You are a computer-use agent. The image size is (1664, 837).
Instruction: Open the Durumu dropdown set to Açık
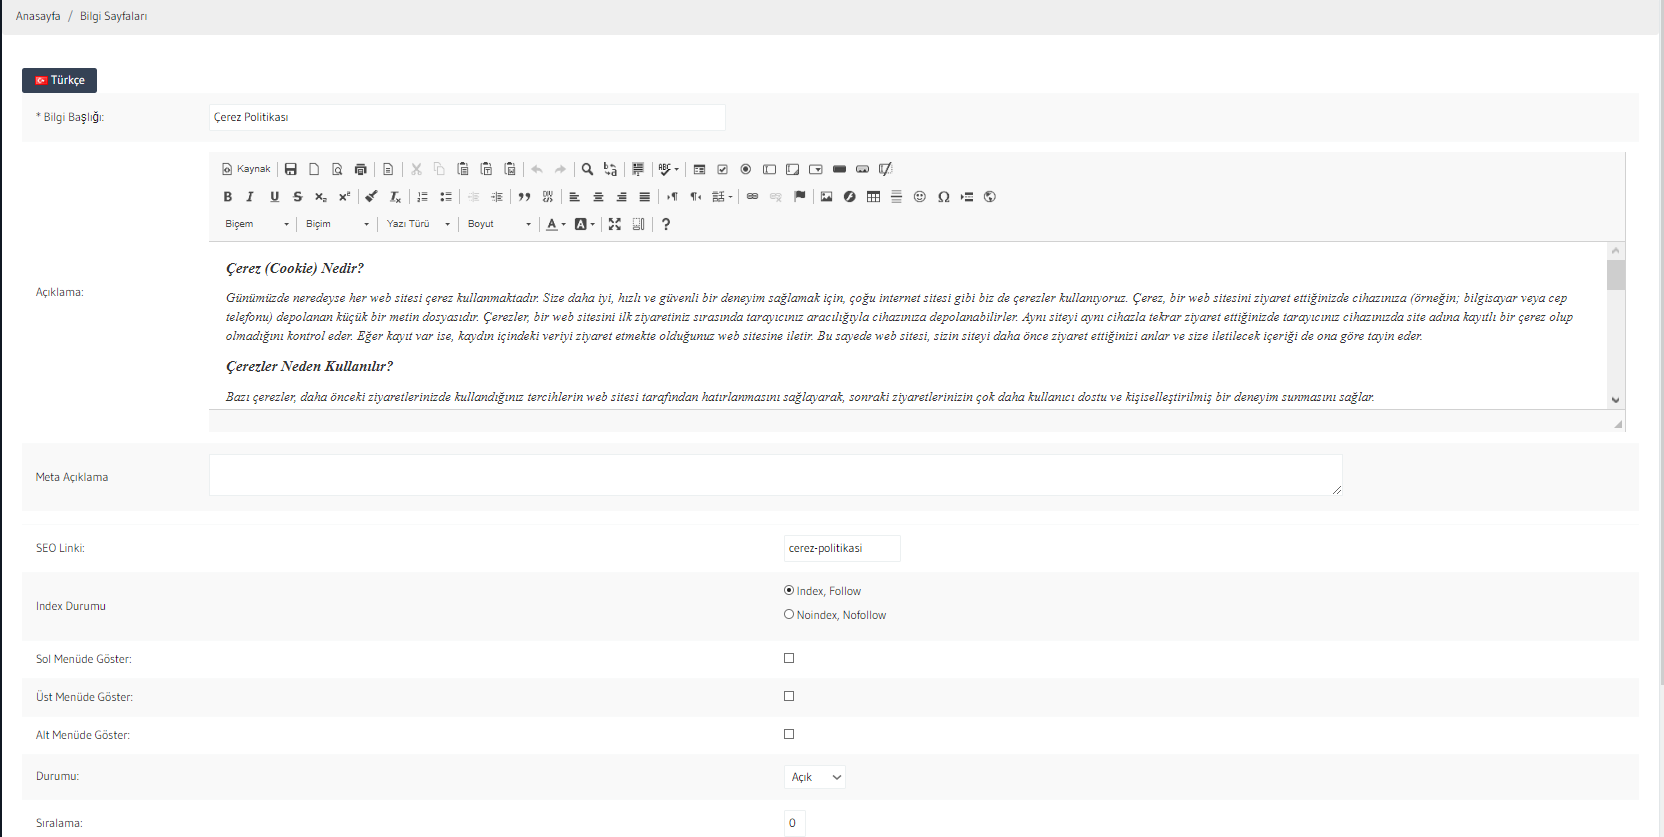(x=815, y=777)
